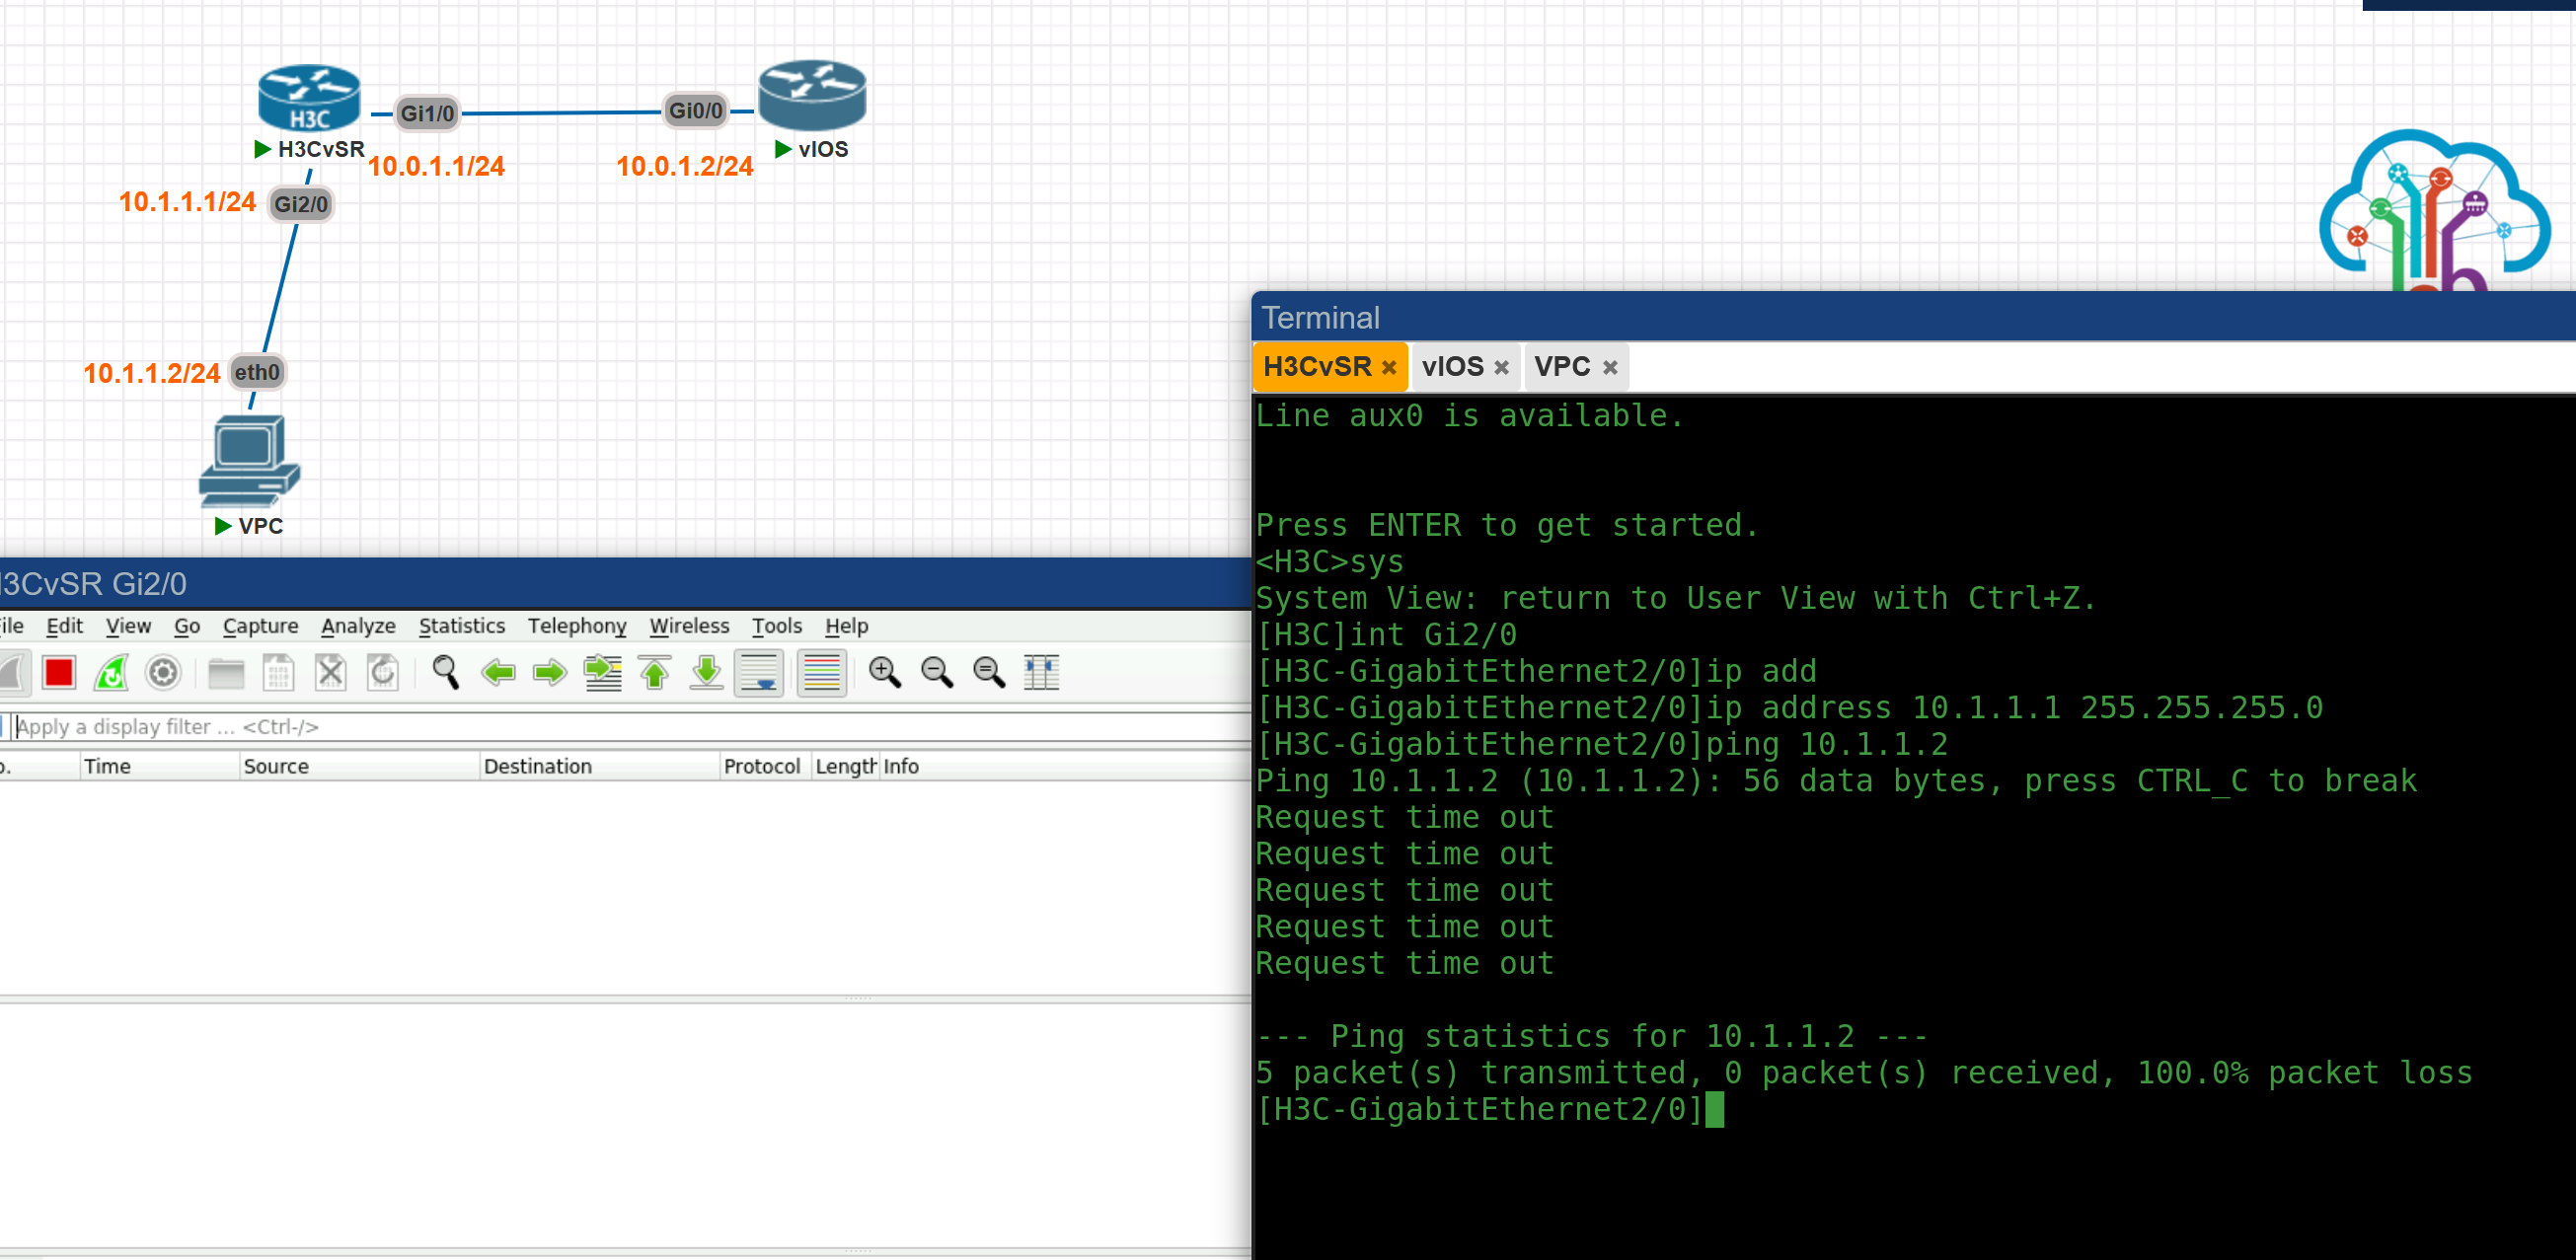Image resolution: width=2576 pixels, height=1260 pixels.
Task: Click in the display filter input field
Action: coord(400,727)
